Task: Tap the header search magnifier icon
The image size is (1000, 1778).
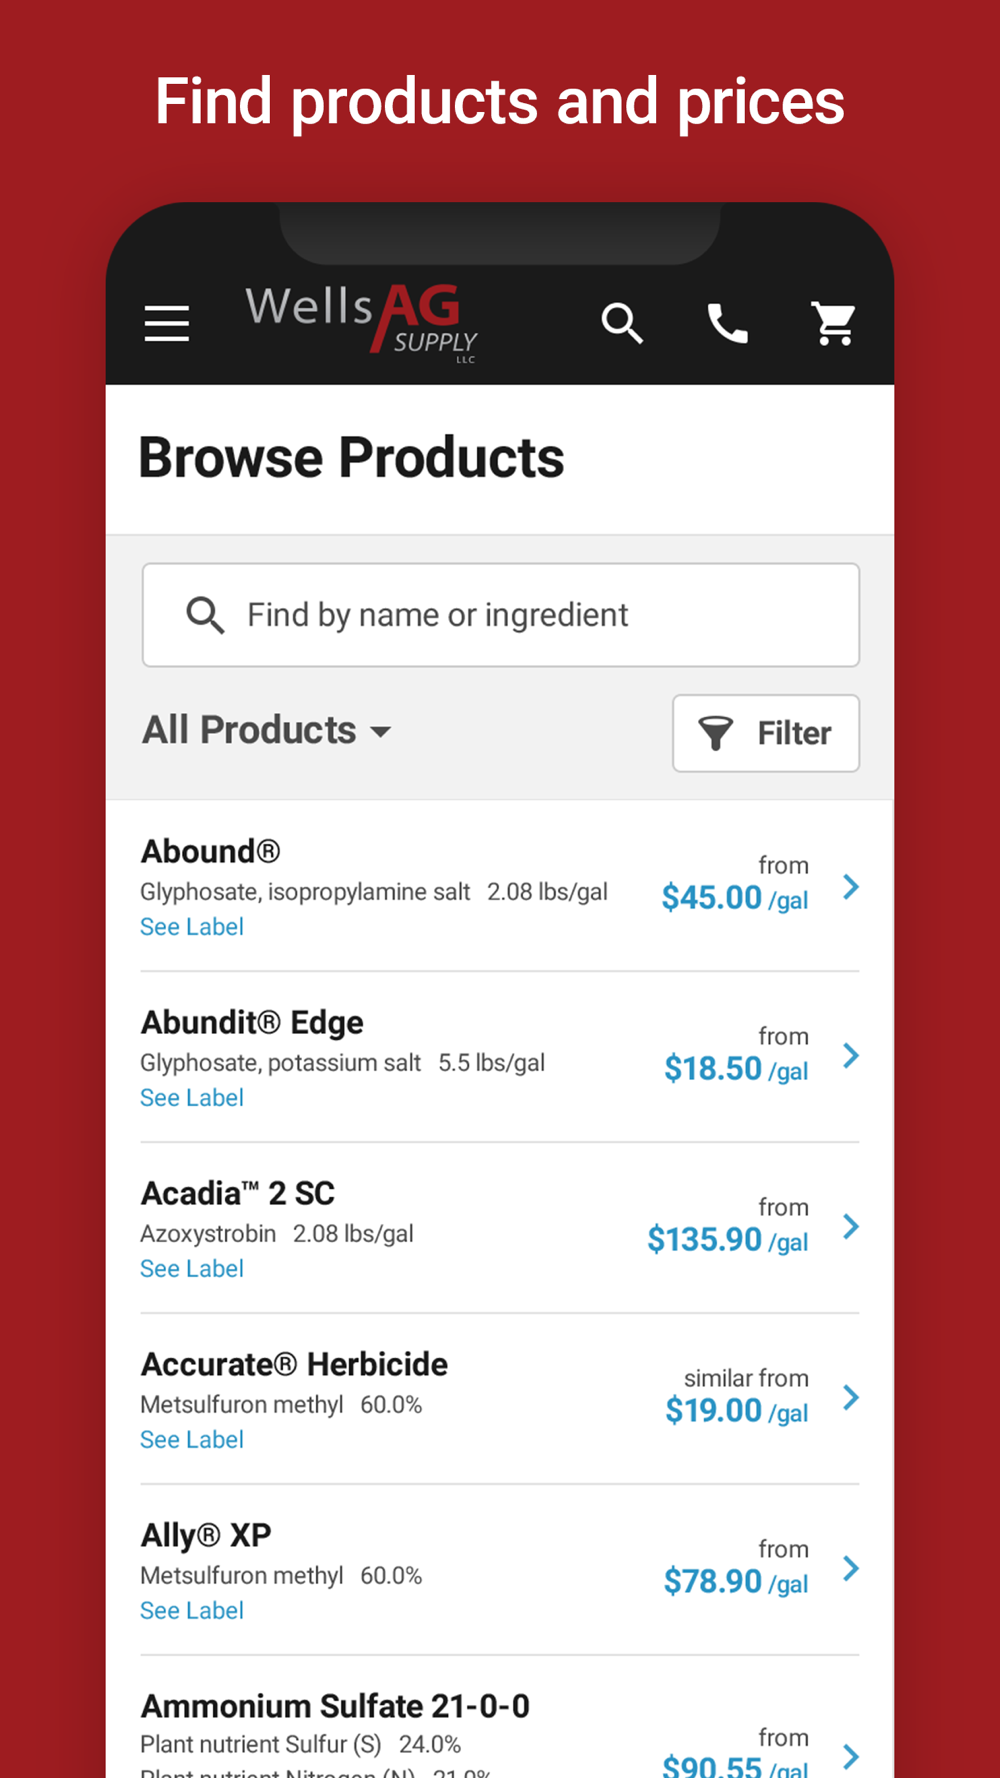Action: tap(622, 323)
